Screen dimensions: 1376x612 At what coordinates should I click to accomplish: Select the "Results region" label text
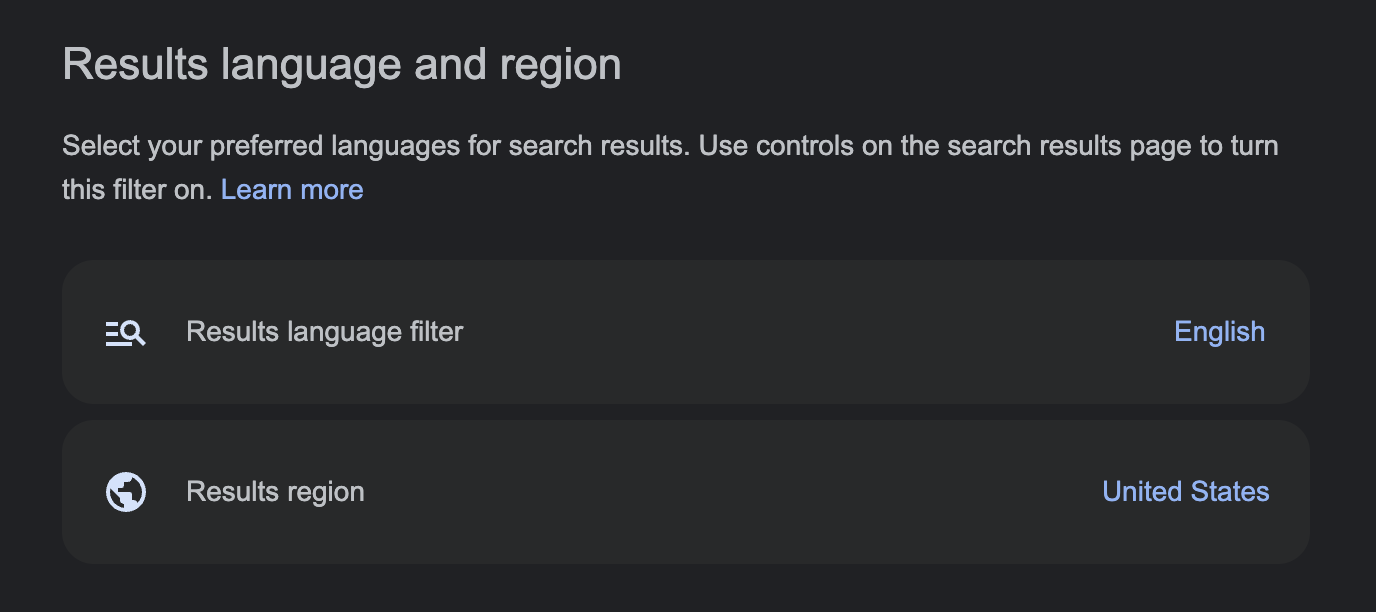[x=275, y=492]
